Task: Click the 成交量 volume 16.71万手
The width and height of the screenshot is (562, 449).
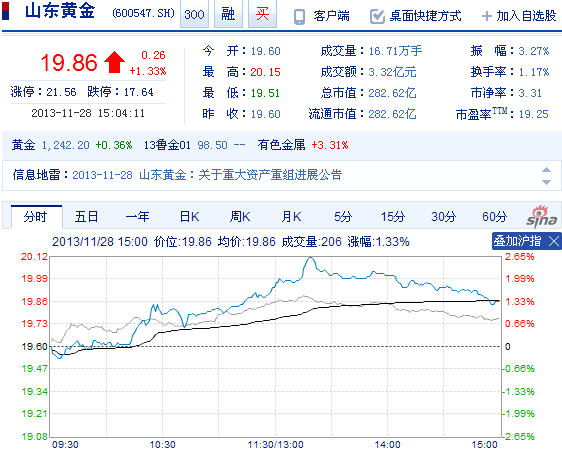Action: [x=395, y=51]
